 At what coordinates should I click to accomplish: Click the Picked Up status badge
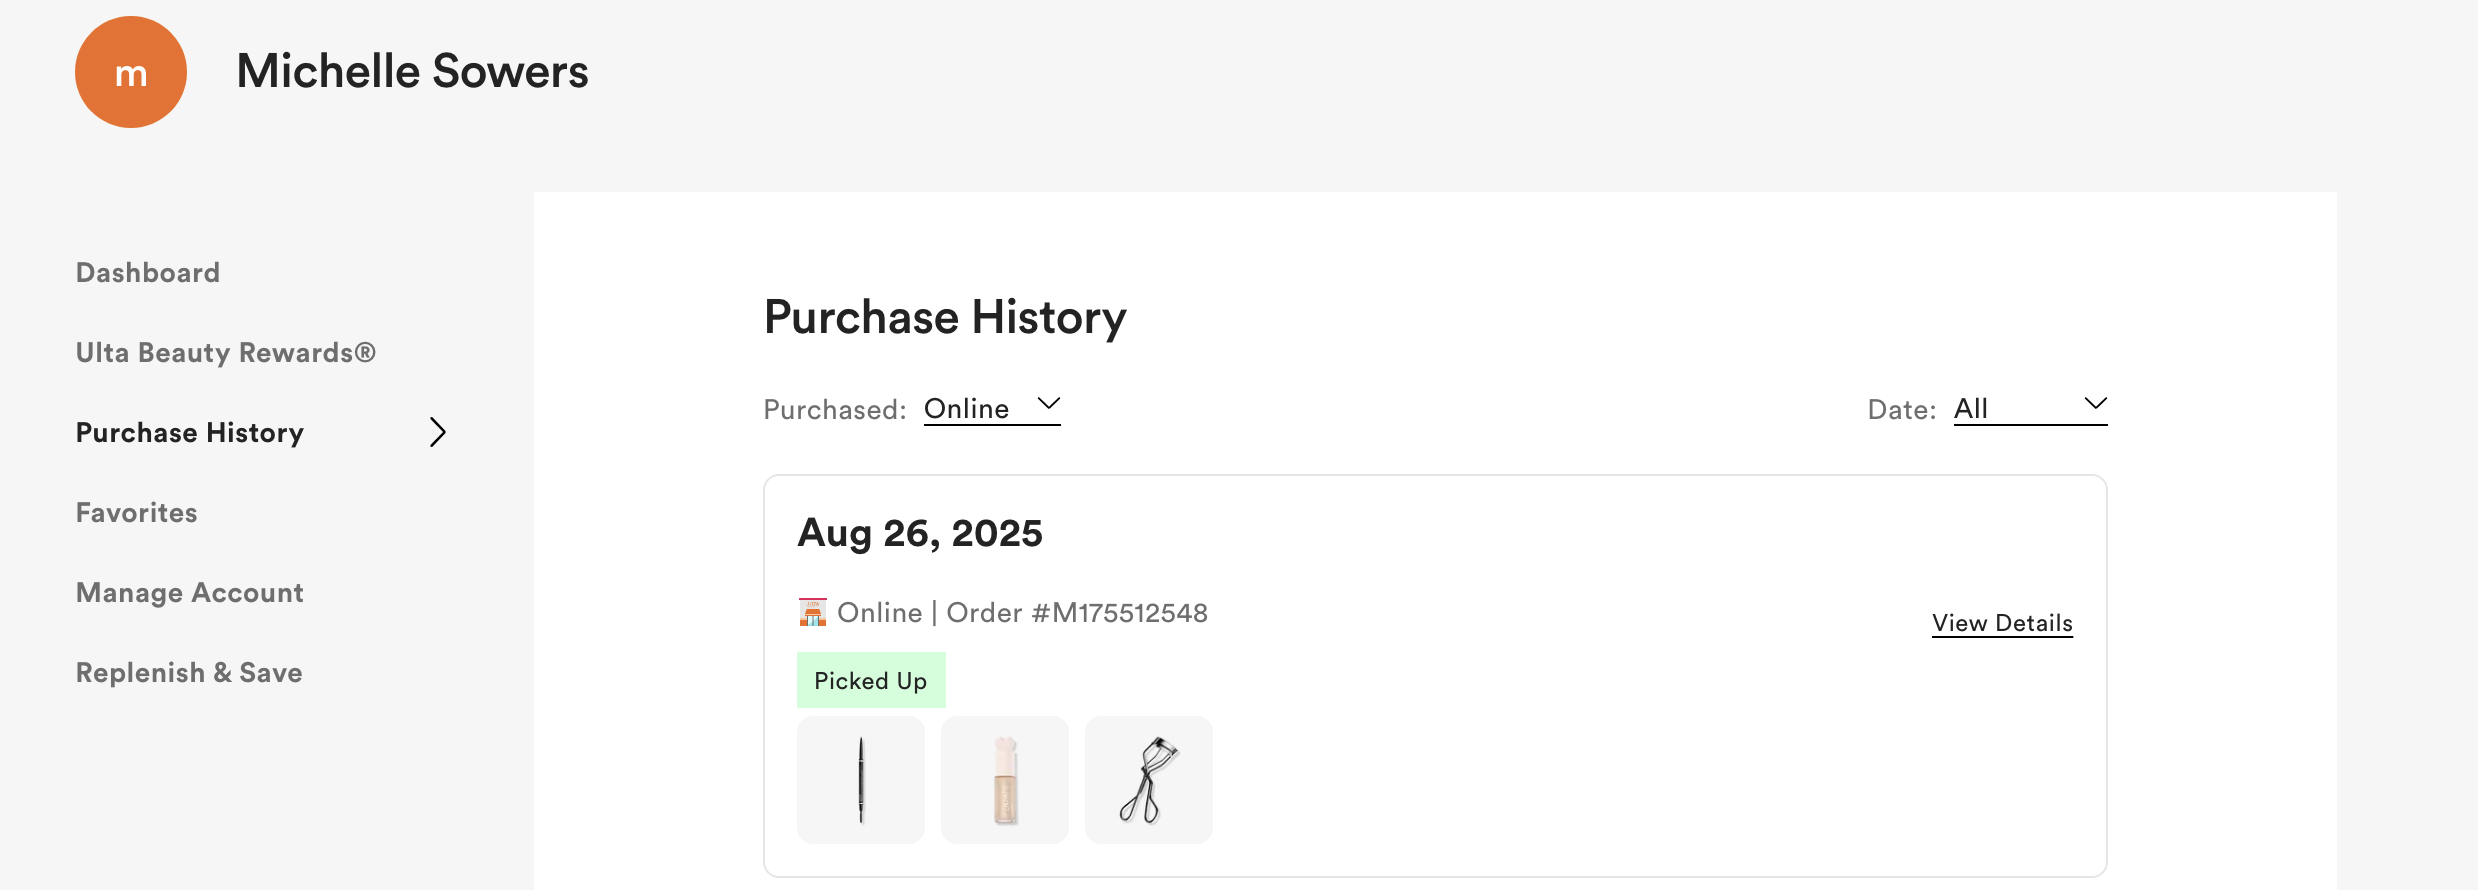click(x=871, y=680)
